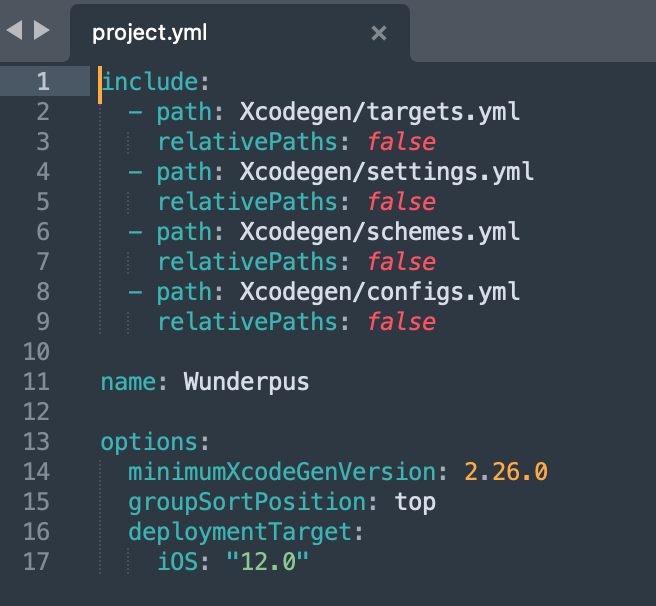Viewport: 656px width, 606px height.
Task: Click 'Xcodegen/configs.yml' path value
Action: [x=380, y=292]
